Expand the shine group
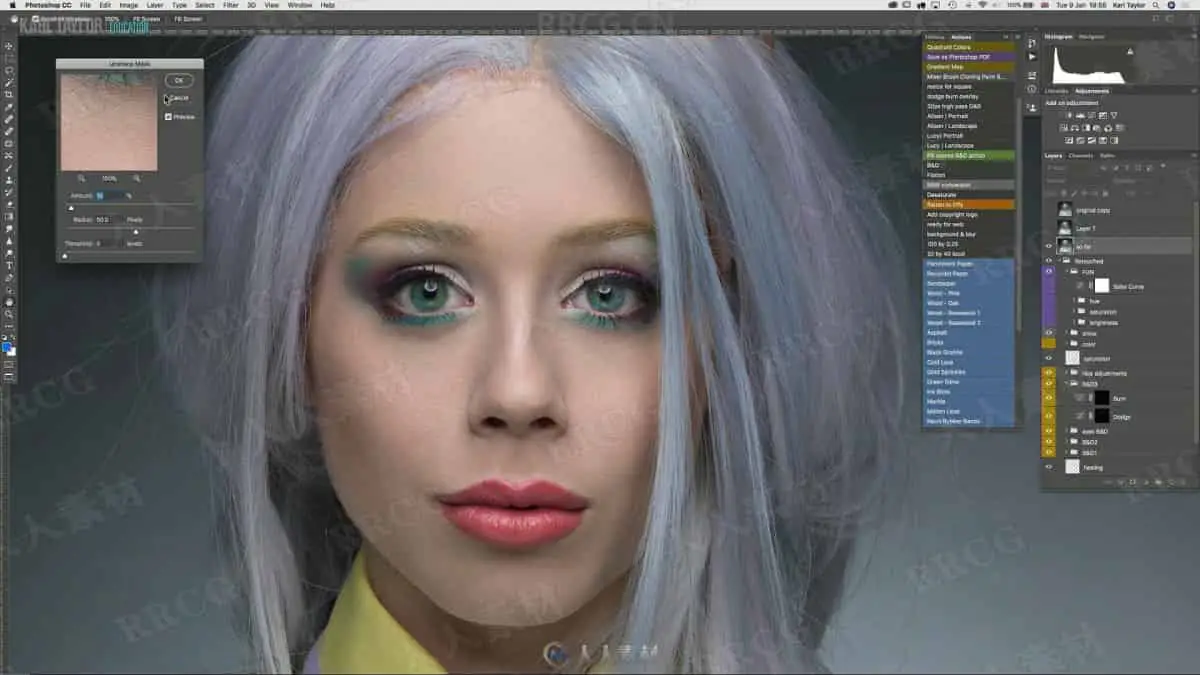The width and height of the screenshot is (1200, 675). (1067, 333)
